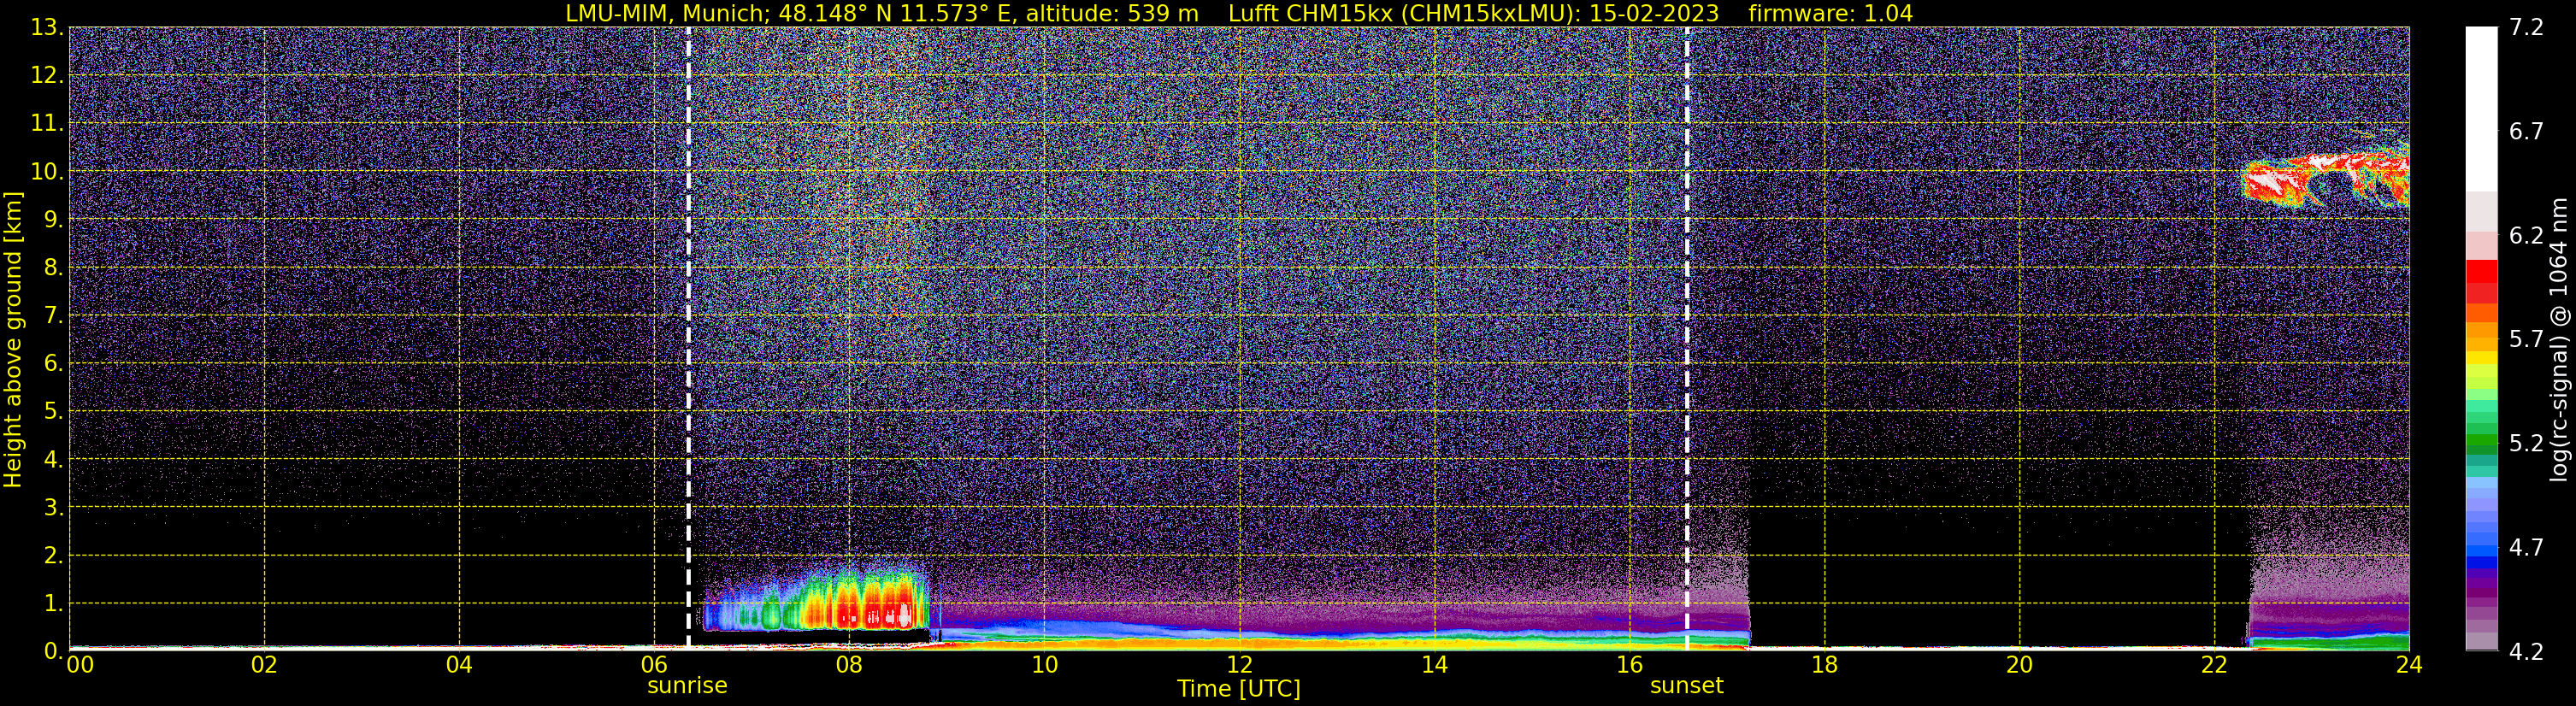The height and width of the screenshot is (706, 2576).
Task: Click the height axis tick label 10
Action: click(45, 171)
